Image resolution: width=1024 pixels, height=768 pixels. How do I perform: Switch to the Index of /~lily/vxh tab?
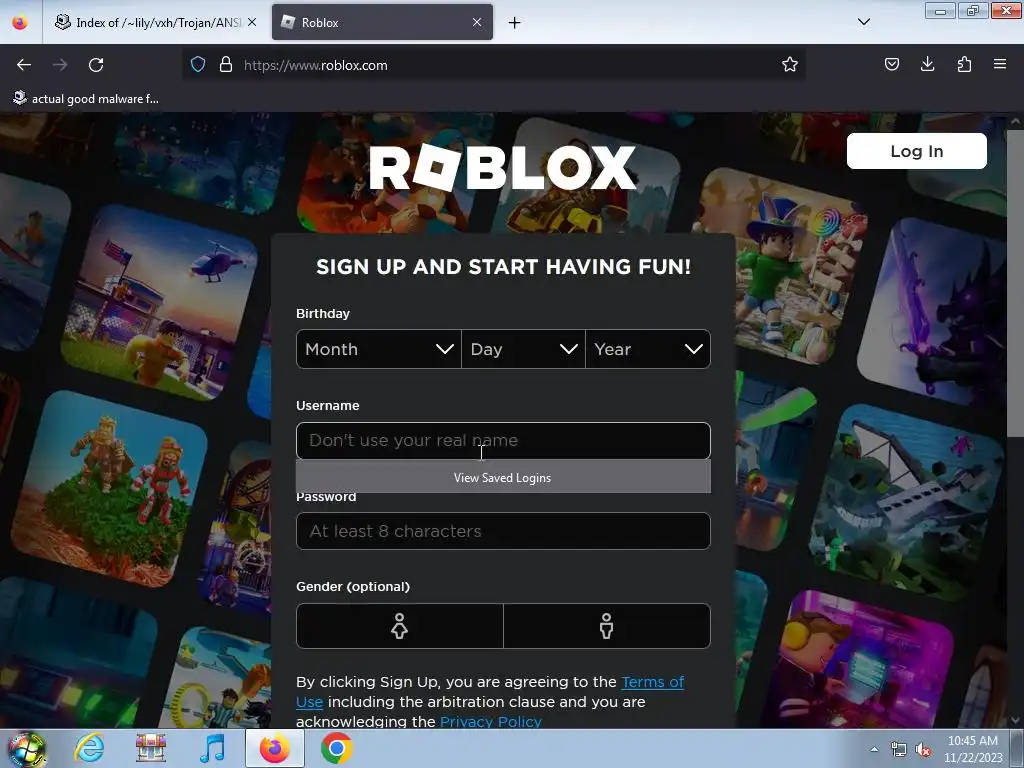(154, 23)
